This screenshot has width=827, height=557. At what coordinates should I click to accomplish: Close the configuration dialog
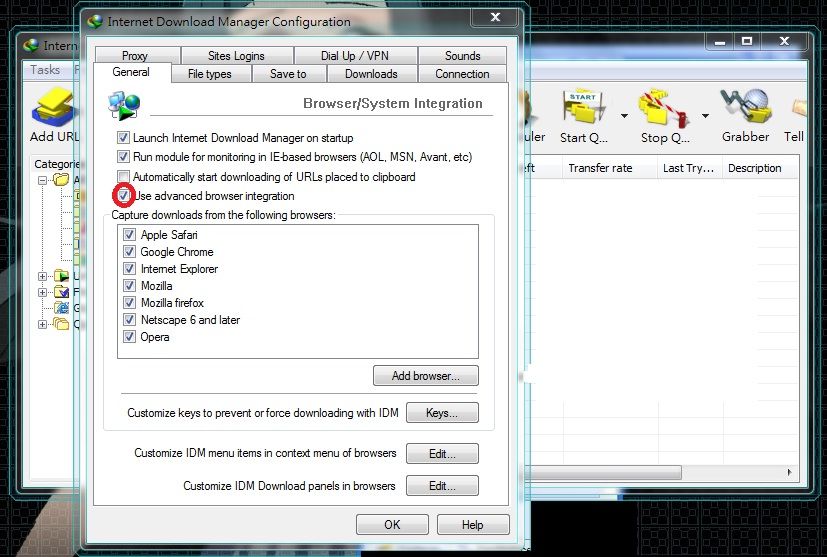coord(495,17)
